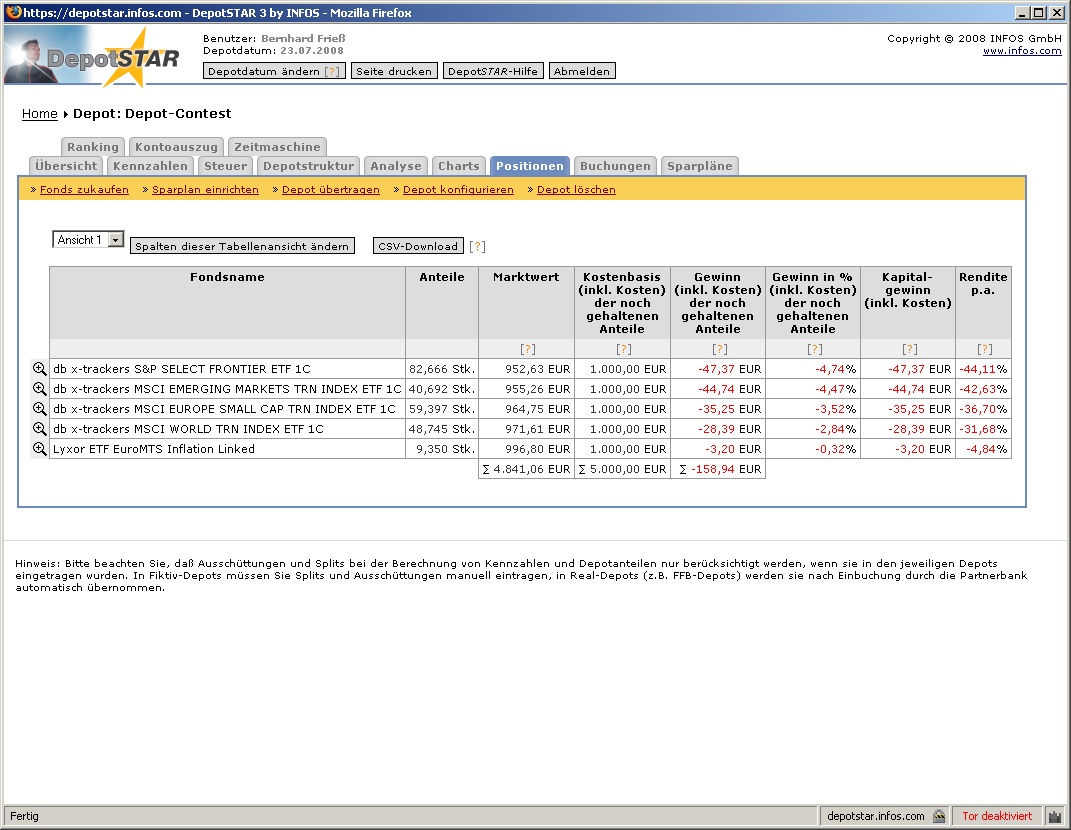Open details magnifier for Lyxor ETF EuroMTS

[x=40, y=449]
